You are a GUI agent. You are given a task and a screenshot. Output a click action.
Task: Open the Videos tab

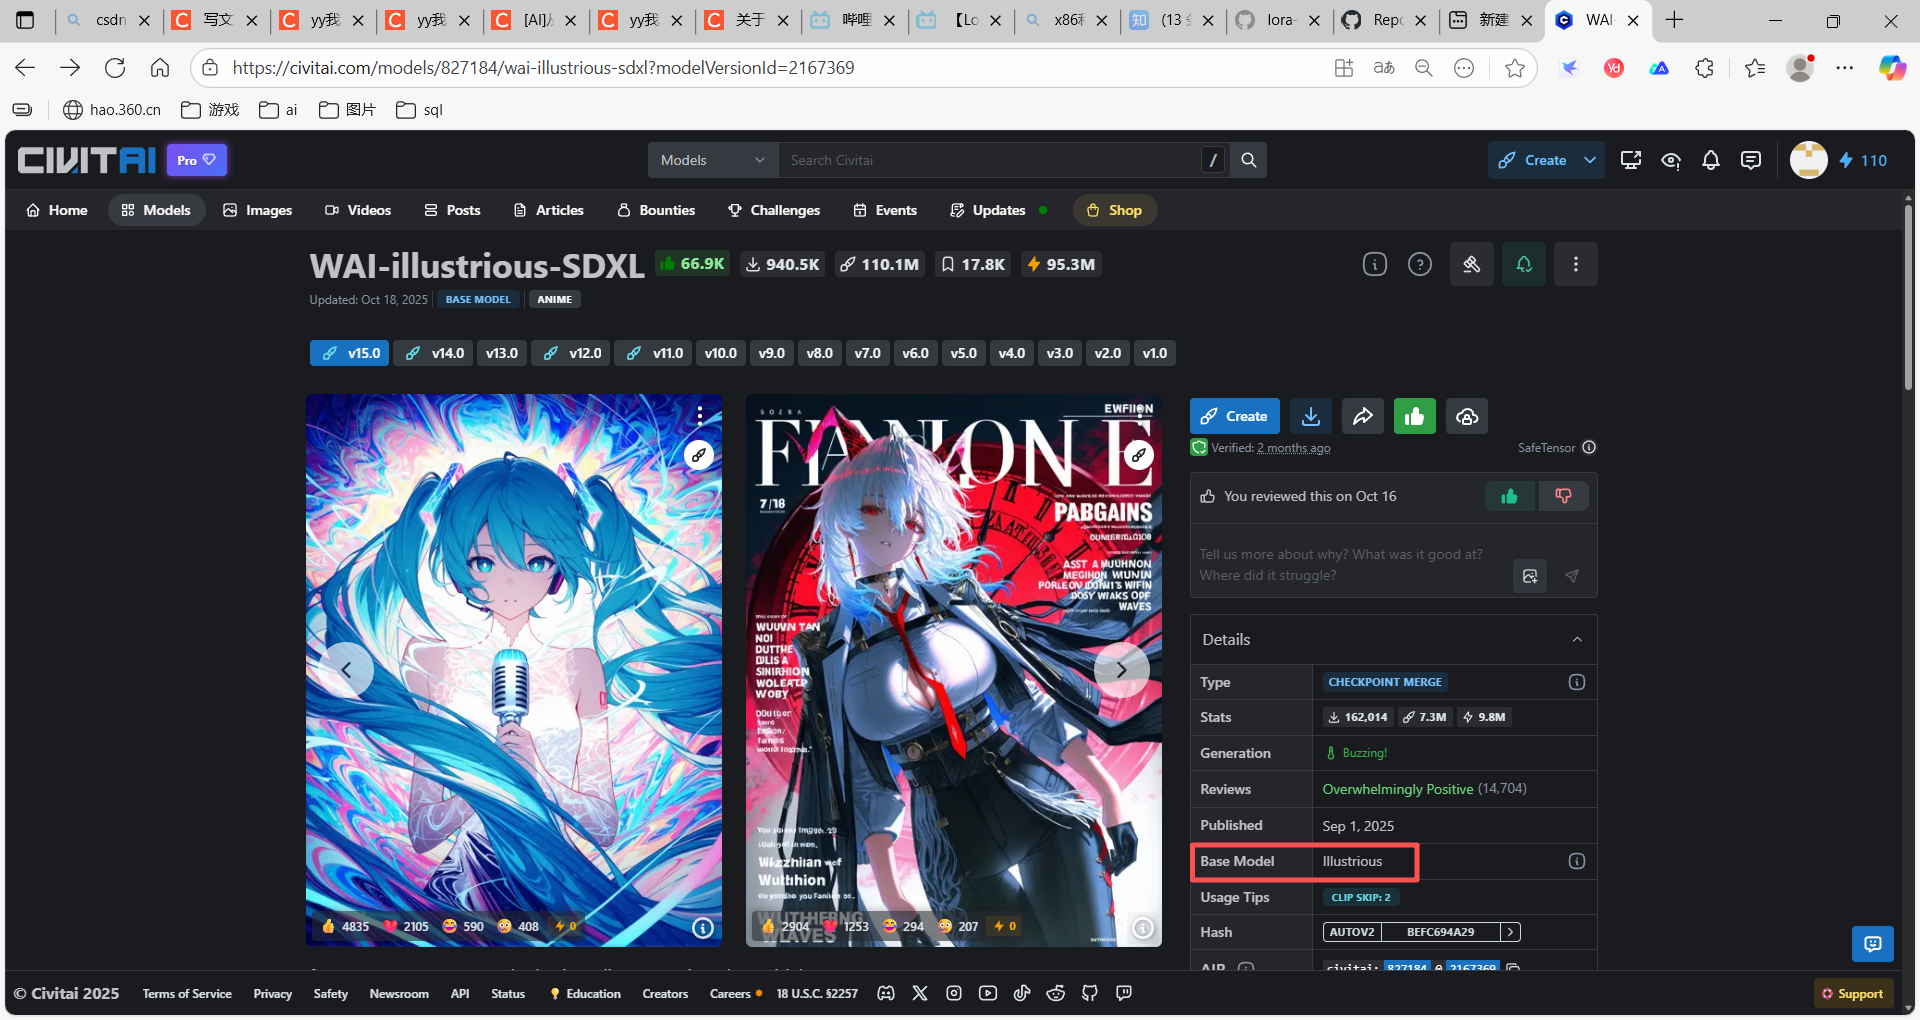[x=358, y=210]
